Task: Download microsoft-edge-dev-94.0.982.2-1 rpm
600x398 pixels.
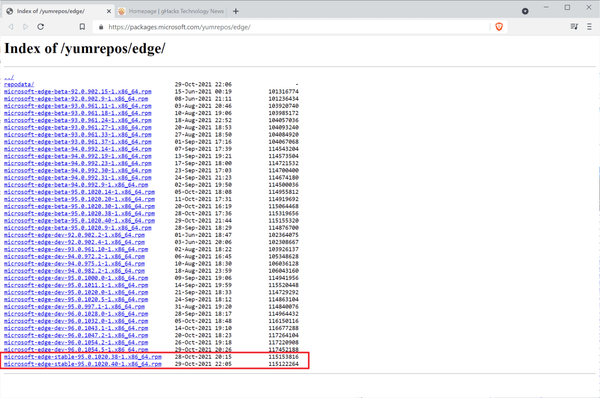Action: coord(75,271)
